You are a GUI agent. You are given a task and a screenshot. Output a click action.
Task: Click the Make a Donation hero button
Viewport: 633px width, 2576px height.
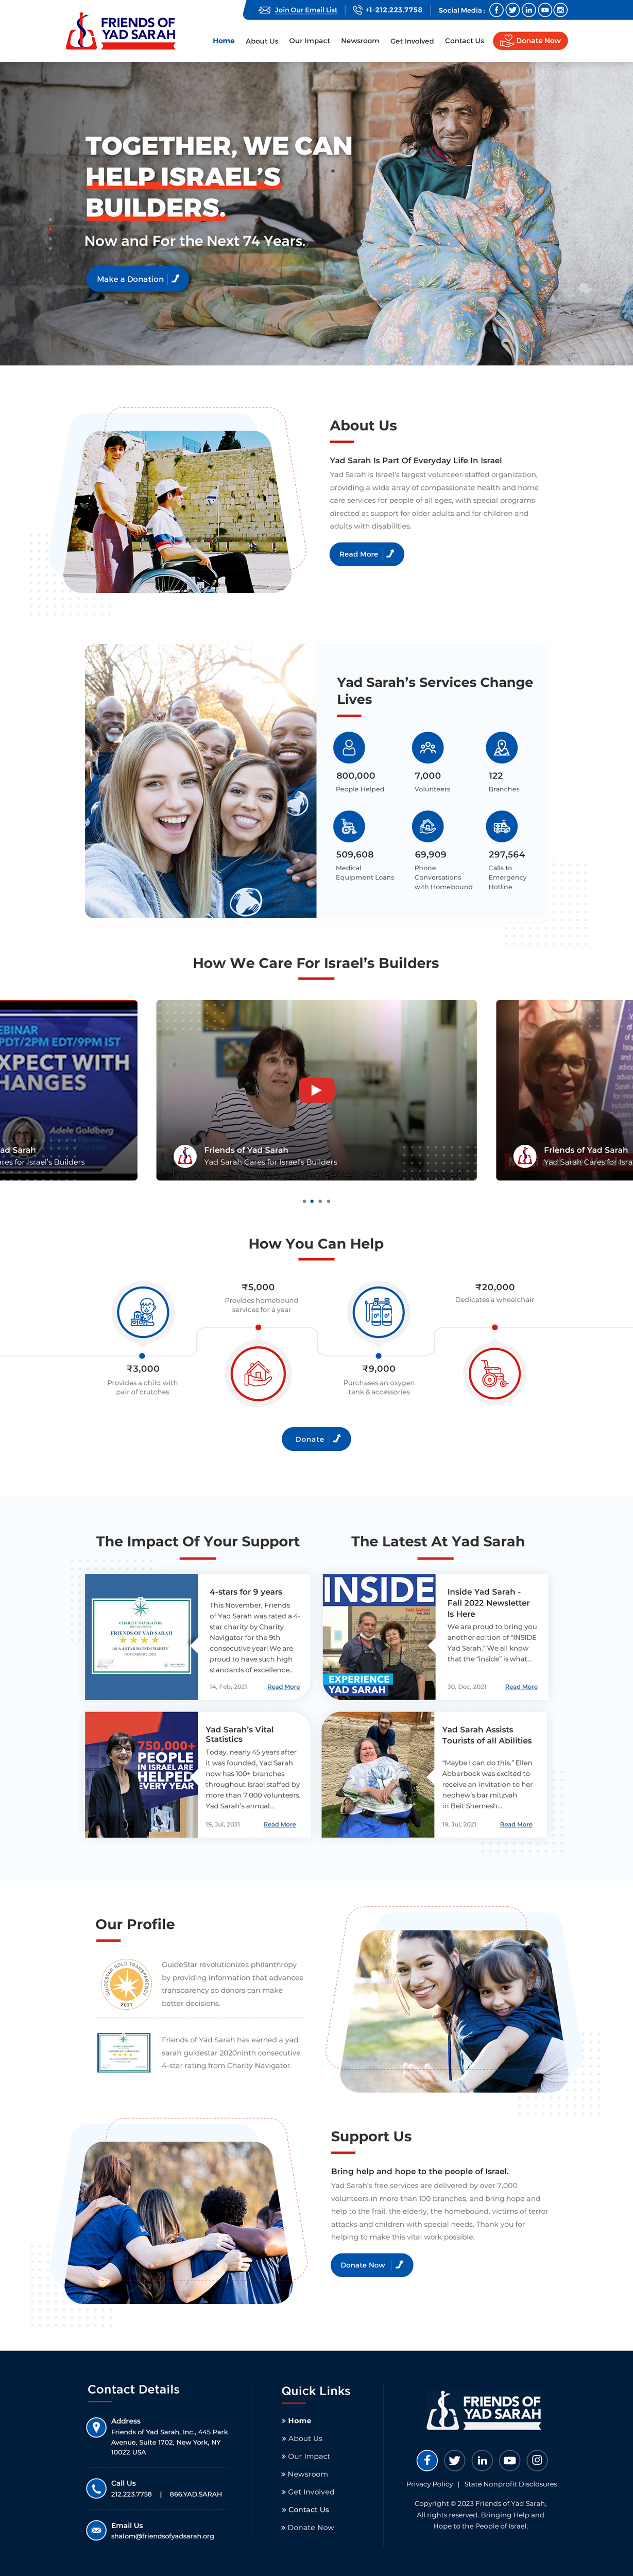(x=137, y=279)
